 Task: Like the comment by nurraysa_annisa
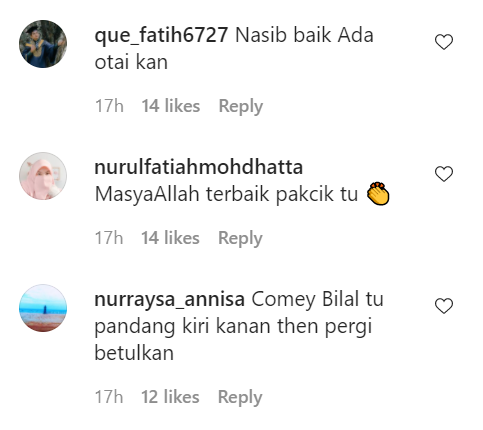tap(444, 306)
